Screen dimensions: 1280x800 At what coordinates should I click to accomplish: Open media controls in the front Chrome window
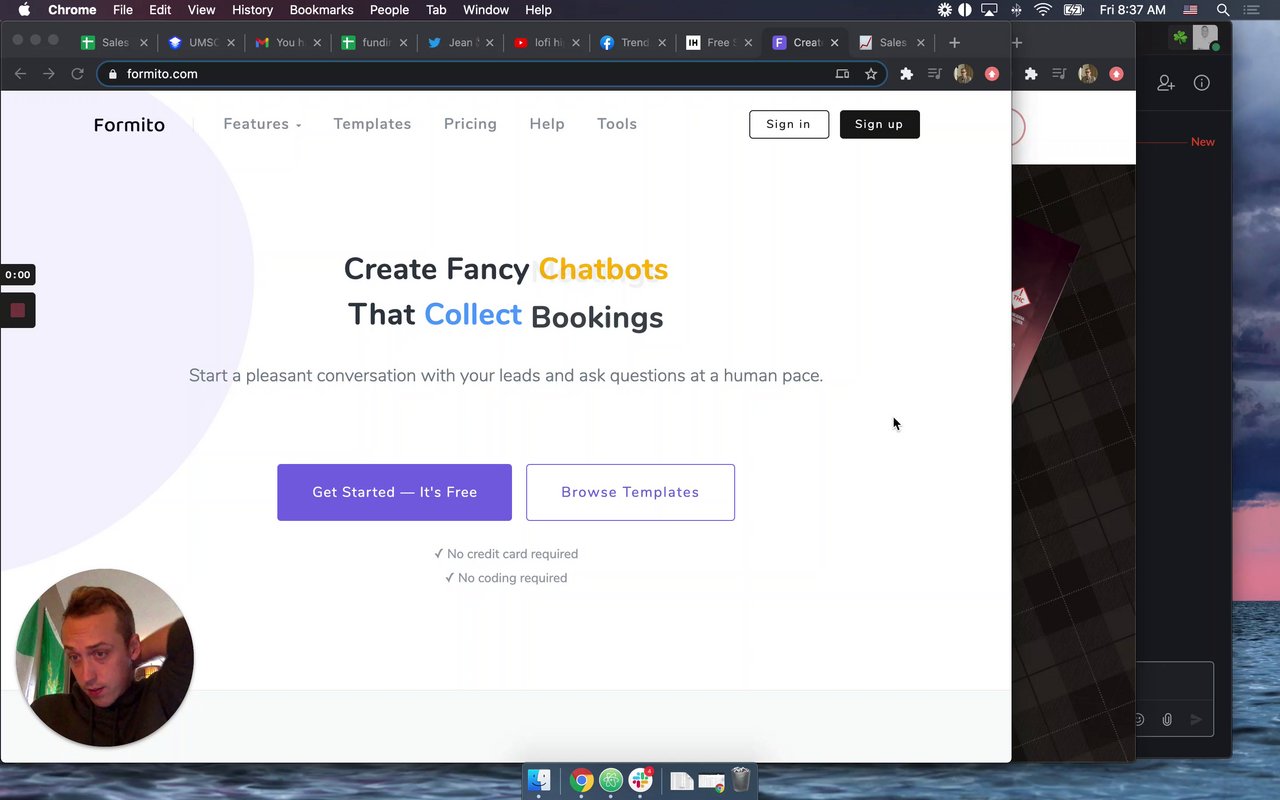pos(935,74)
